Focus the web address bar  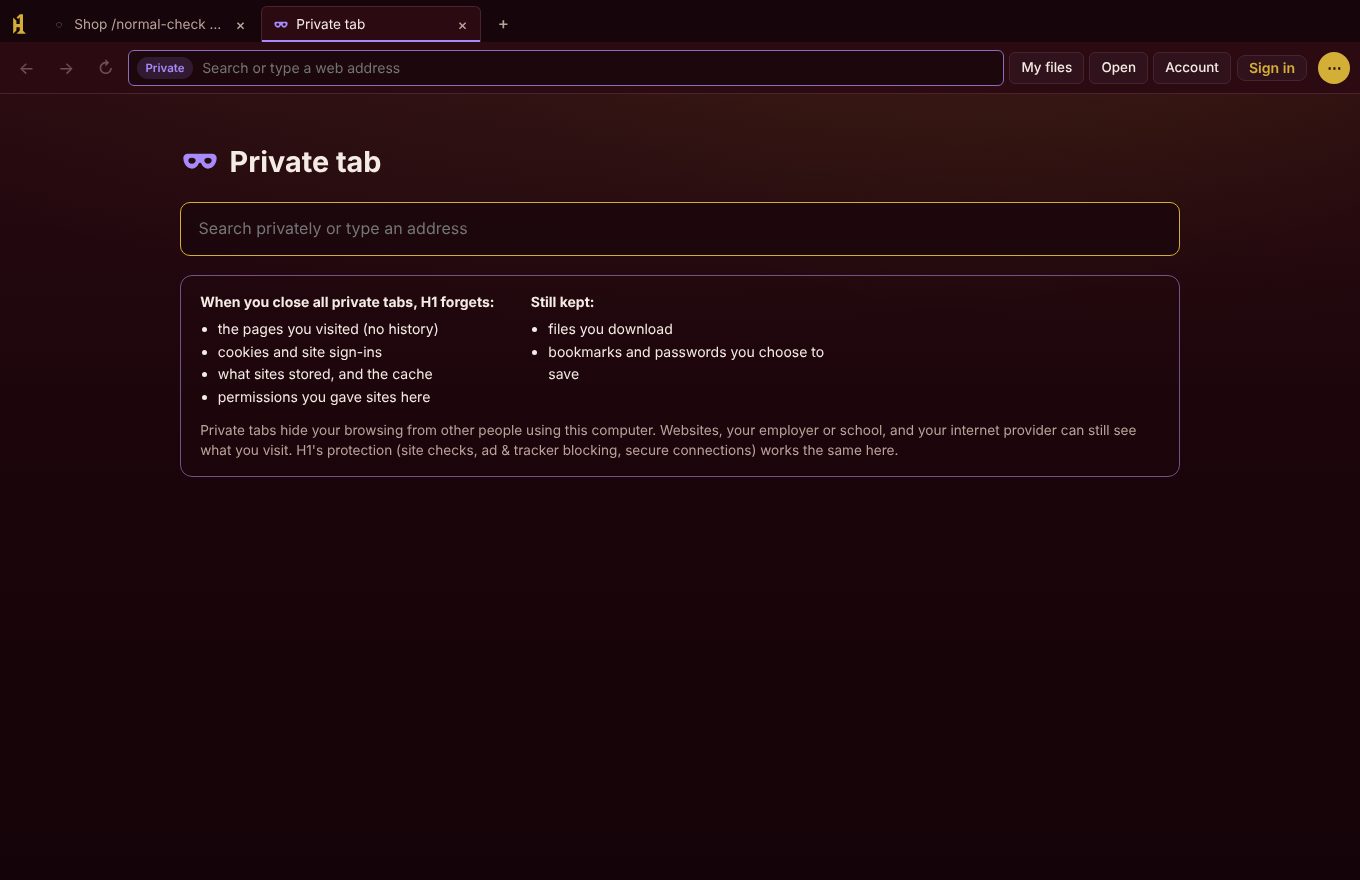point(566,68)
